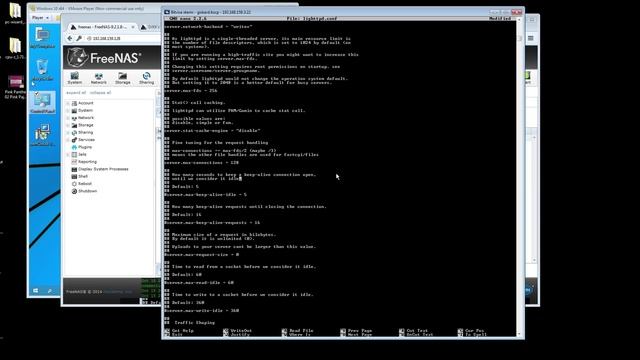Click the browser back arrow

[x=69, y=38]
